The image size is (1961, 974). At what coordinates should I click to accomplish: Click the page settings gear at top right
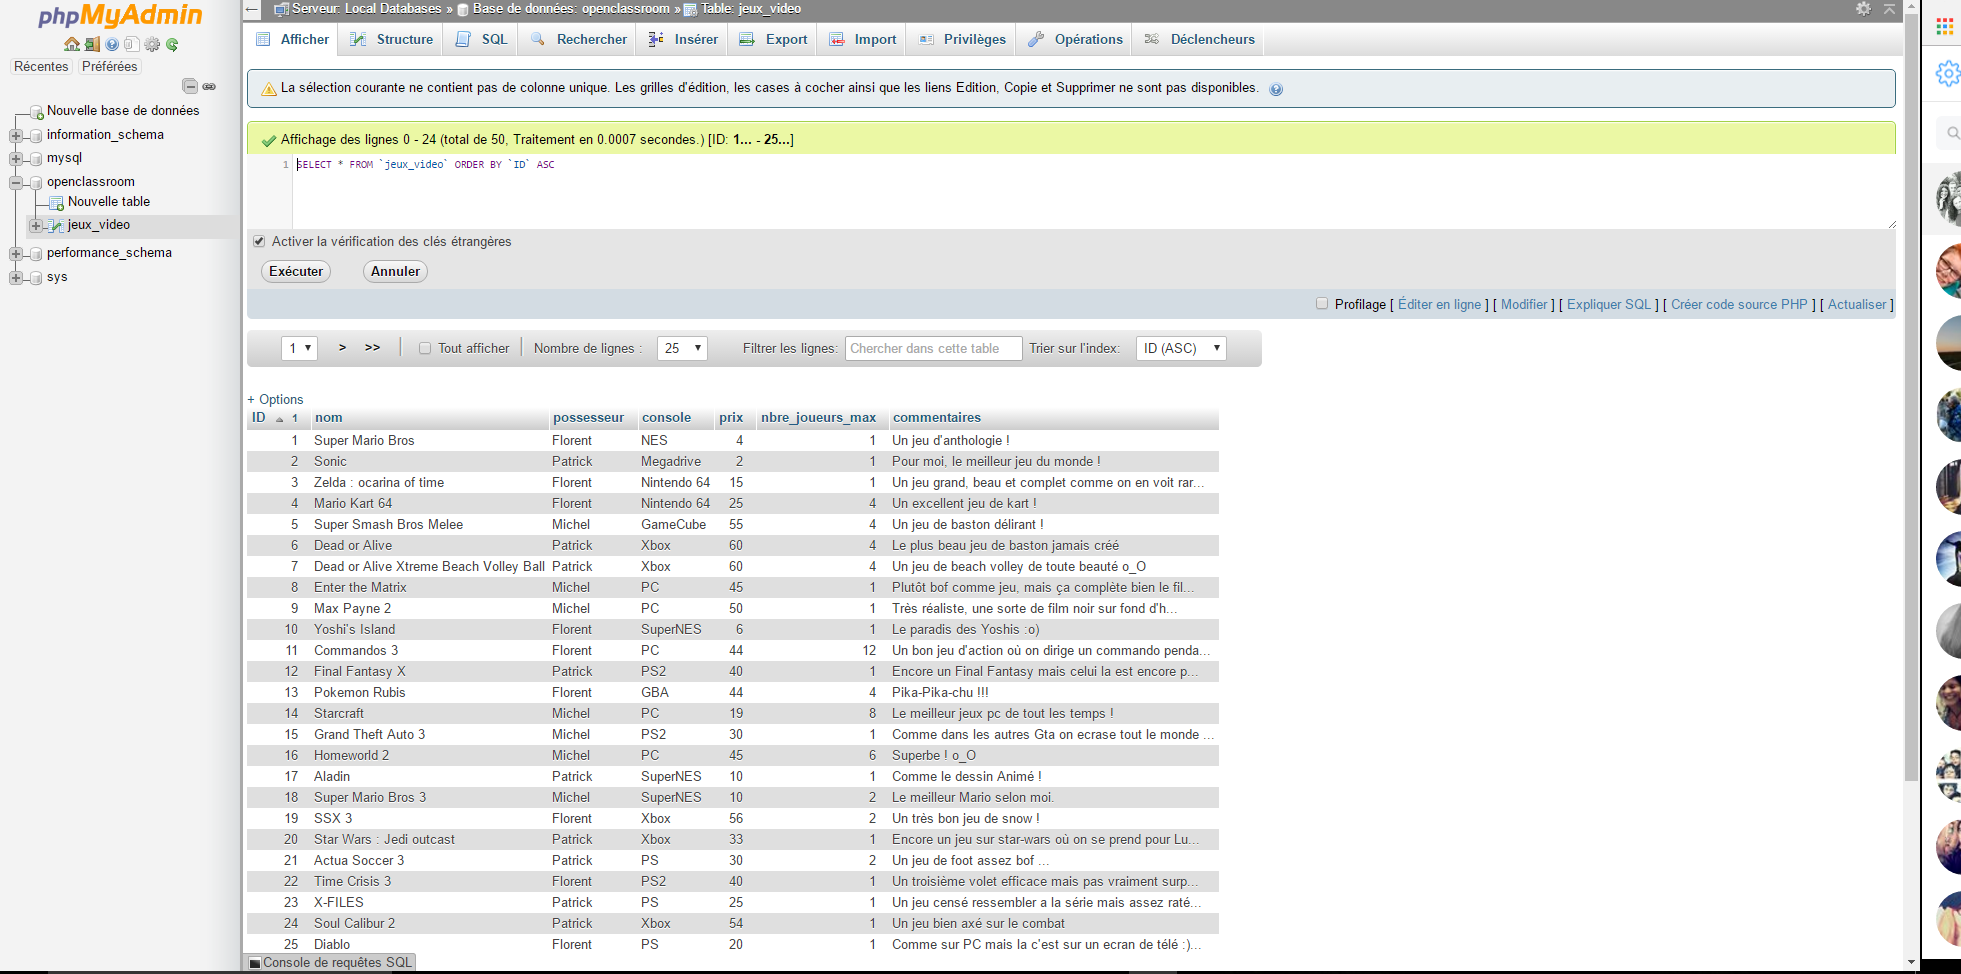point(1863,9)
